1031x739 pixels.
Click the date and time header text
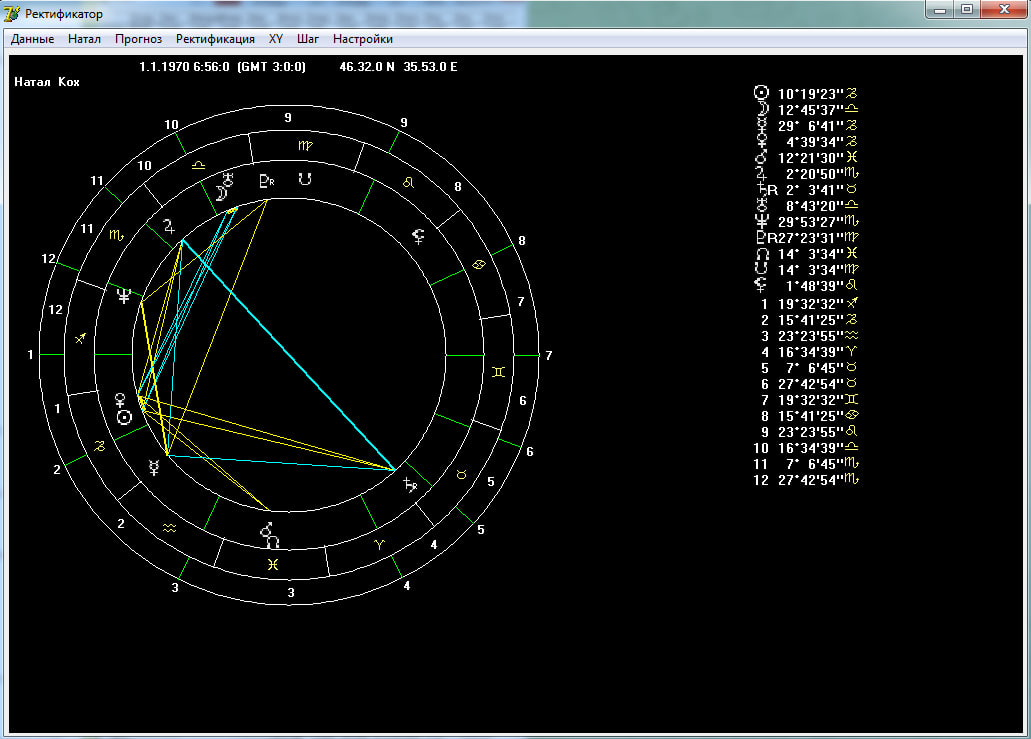pyautogui.click(x=222, y=67)
